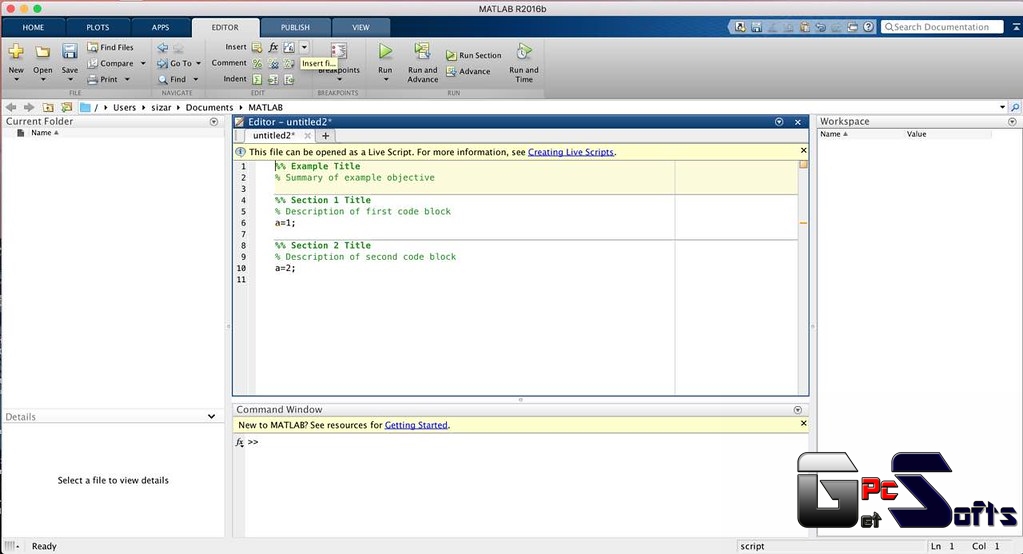The image size is (1023, 554).
Task: Click the Increase Indent icon
Action: [273, 79]
